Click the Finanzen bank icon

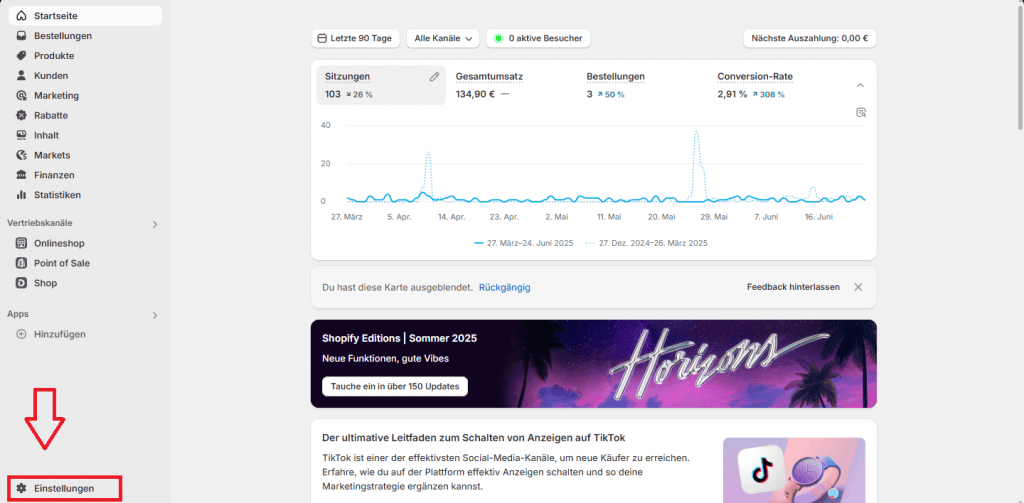pyautogui.click(x=22, y=175)
